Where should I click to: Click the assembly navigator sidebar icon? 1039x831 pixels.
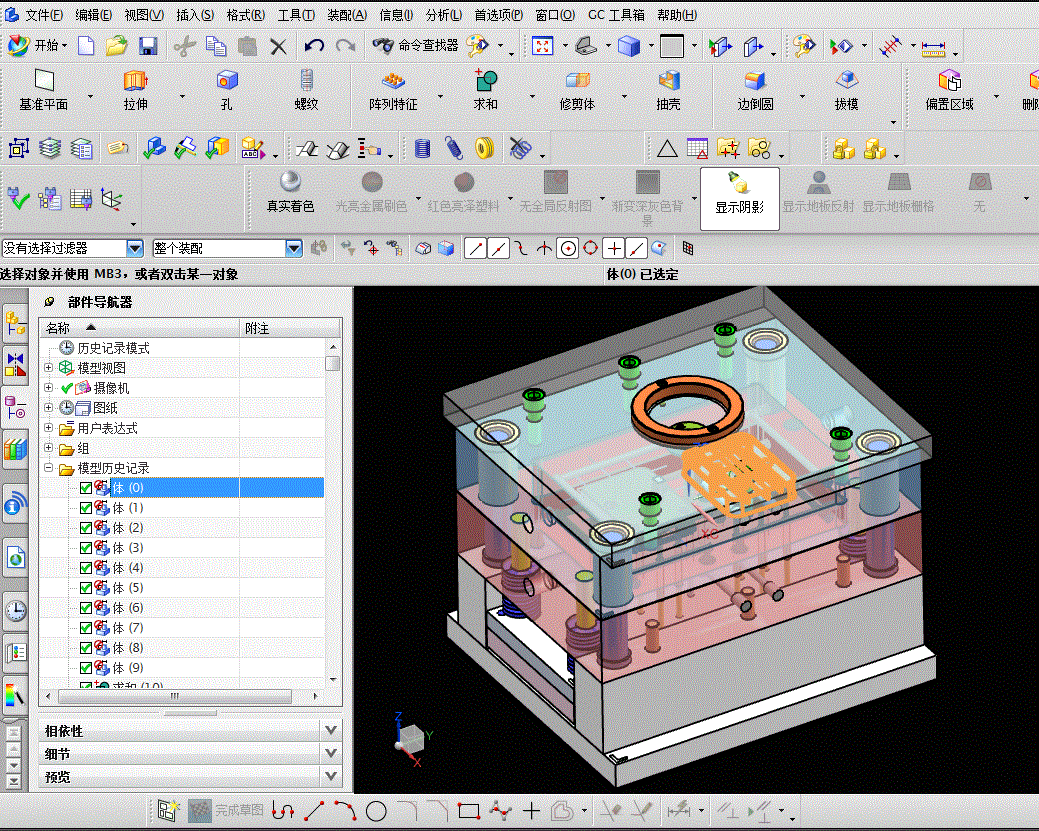[16, 323]
